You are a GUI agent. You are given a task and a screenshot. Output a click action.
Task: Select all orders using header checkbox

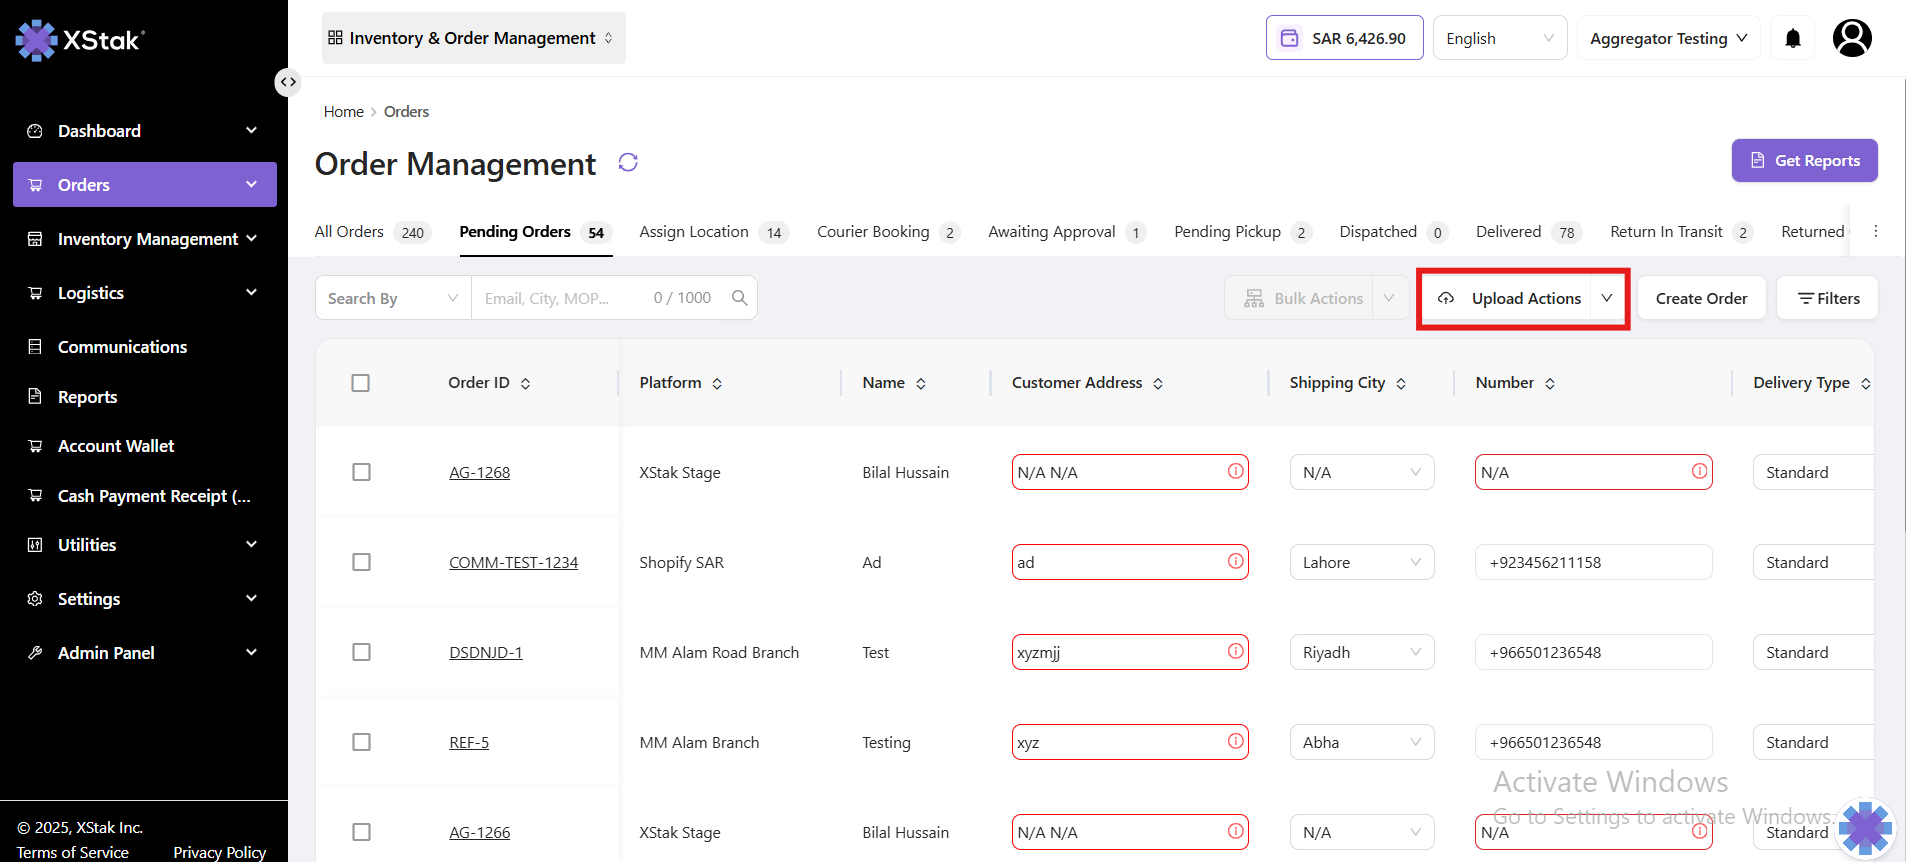[x=361, y=383]
